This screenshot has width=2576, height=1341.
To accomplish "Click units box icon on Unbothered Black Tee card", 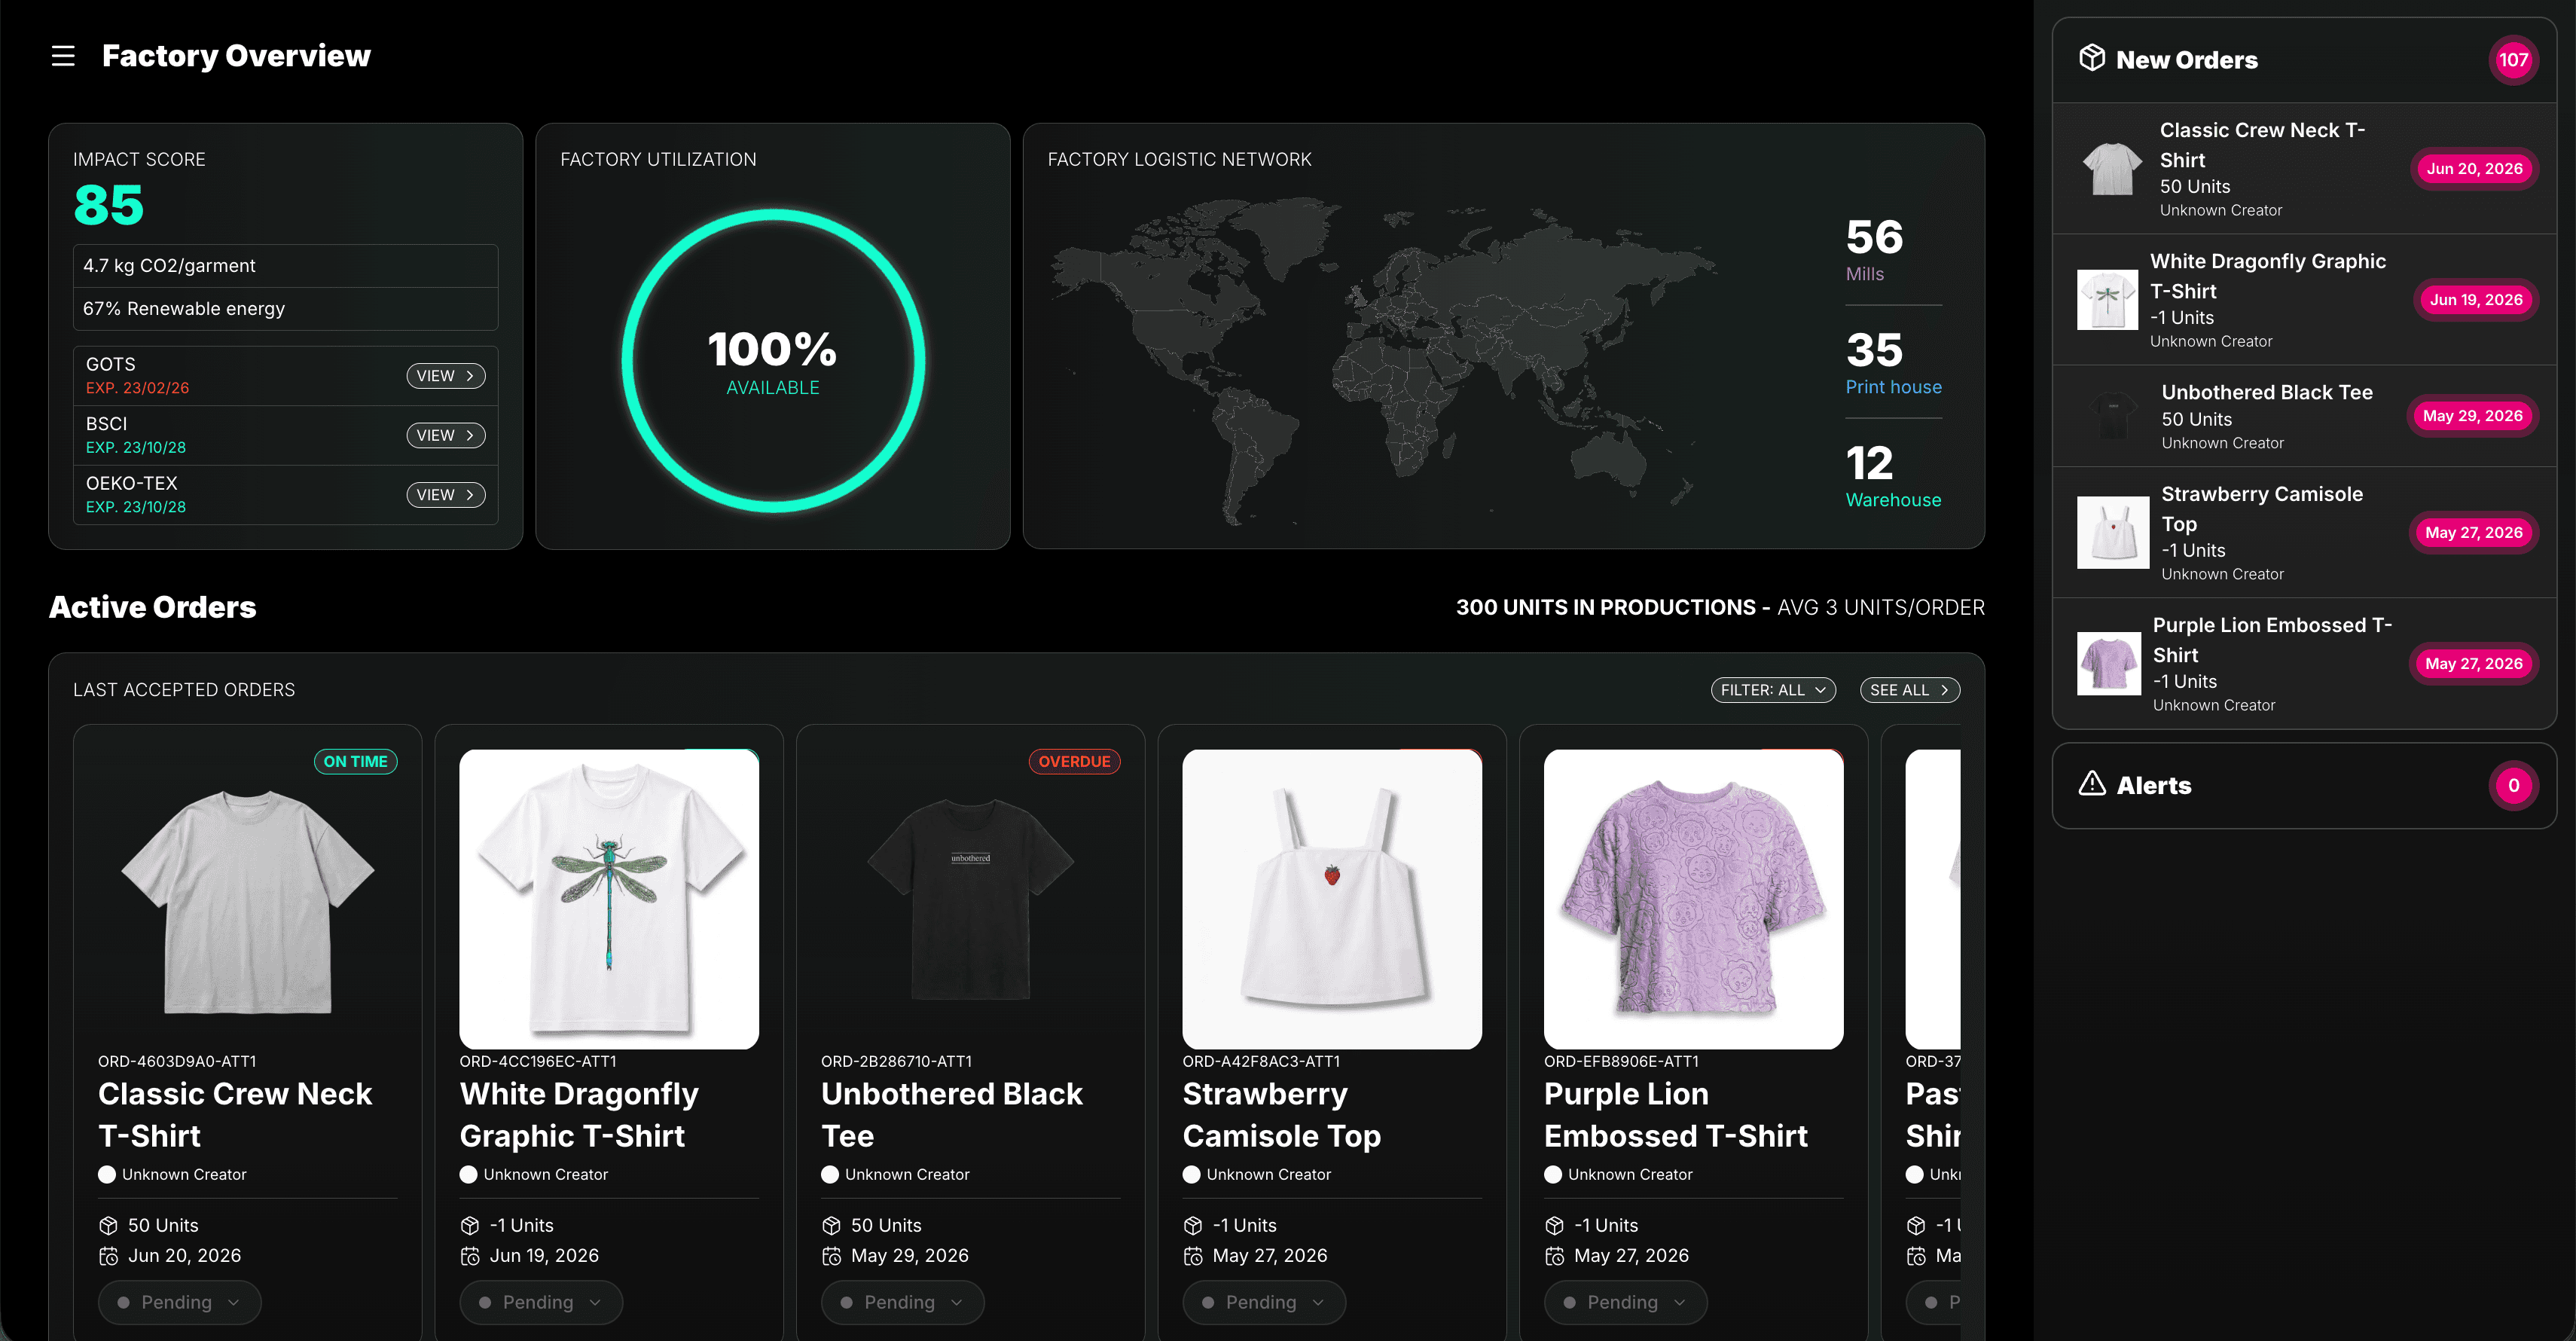I will pos(831,1225).
